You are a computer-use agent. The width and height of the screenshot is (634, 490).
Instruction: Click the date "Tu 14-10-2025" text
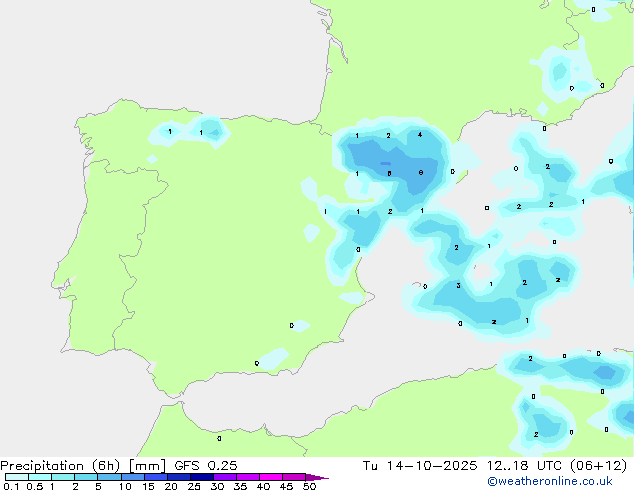point(420,466)
